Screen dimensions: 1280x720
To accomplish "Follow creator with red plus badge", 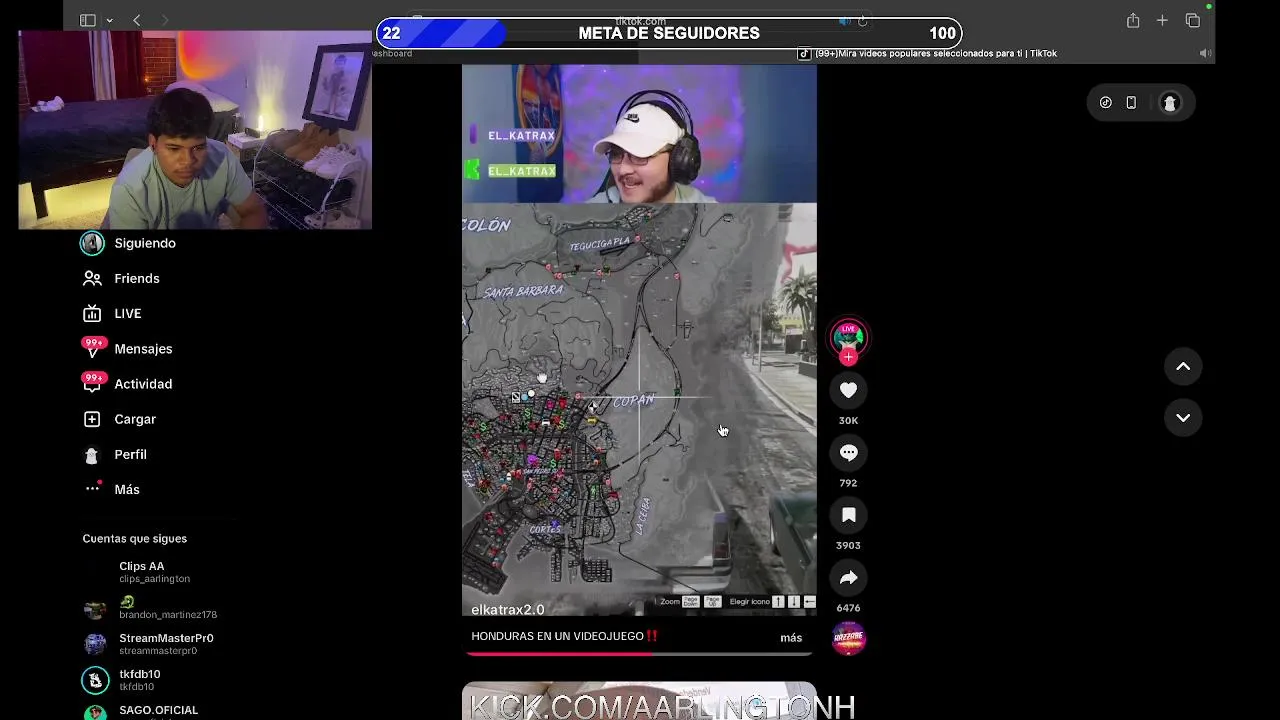I will [848, 357].
